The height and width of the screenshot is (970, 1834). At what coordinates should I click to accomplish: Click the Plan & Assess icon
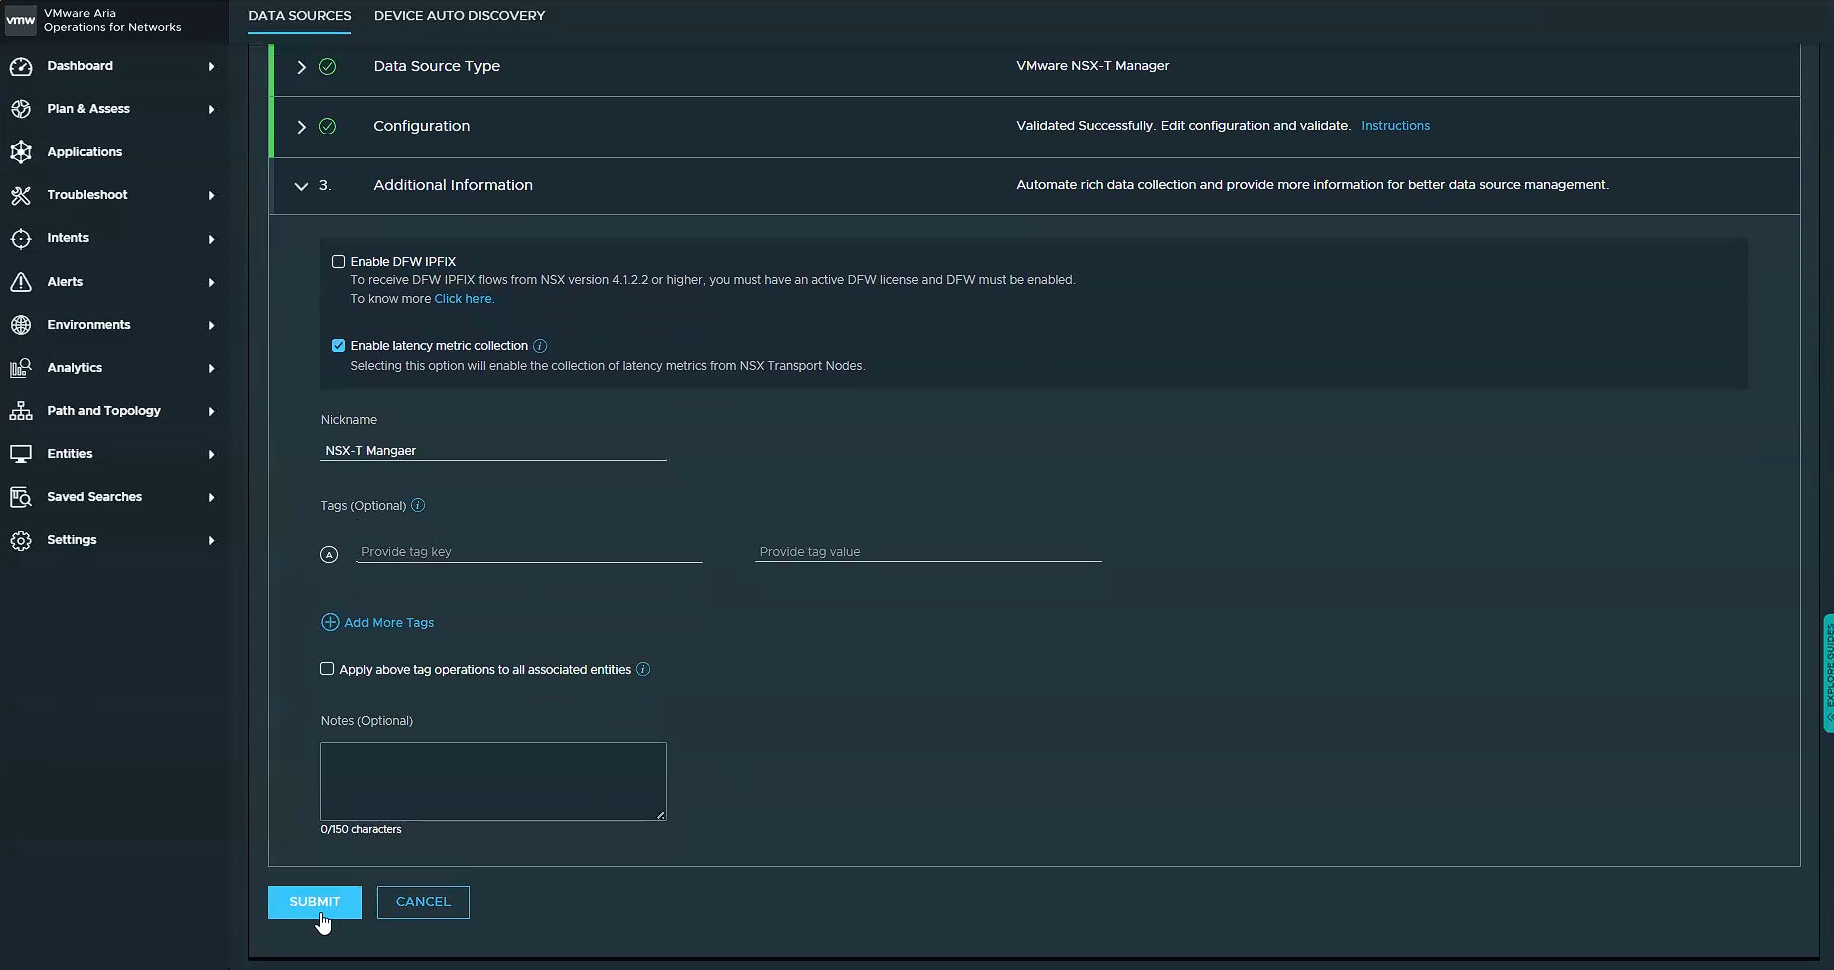coord(21,109)
